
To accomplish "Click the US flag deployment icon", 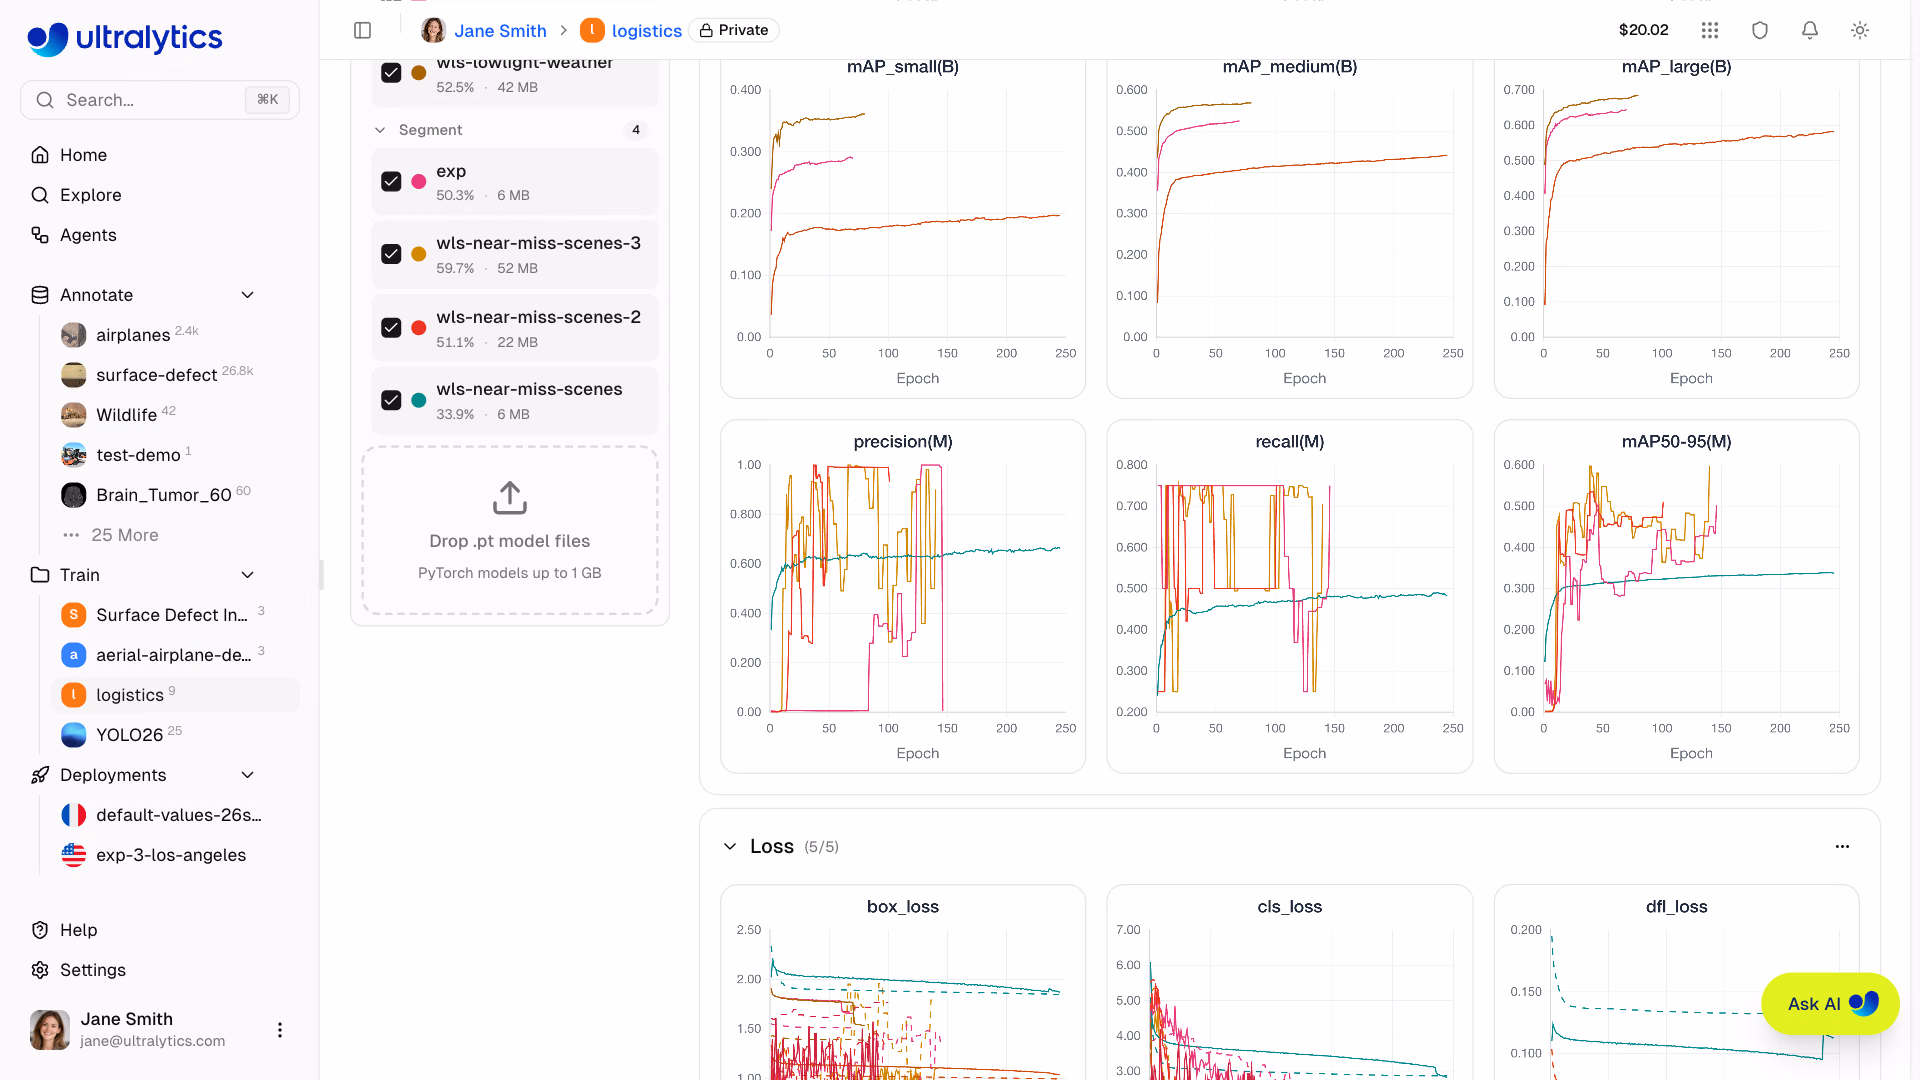I will 74,855.
